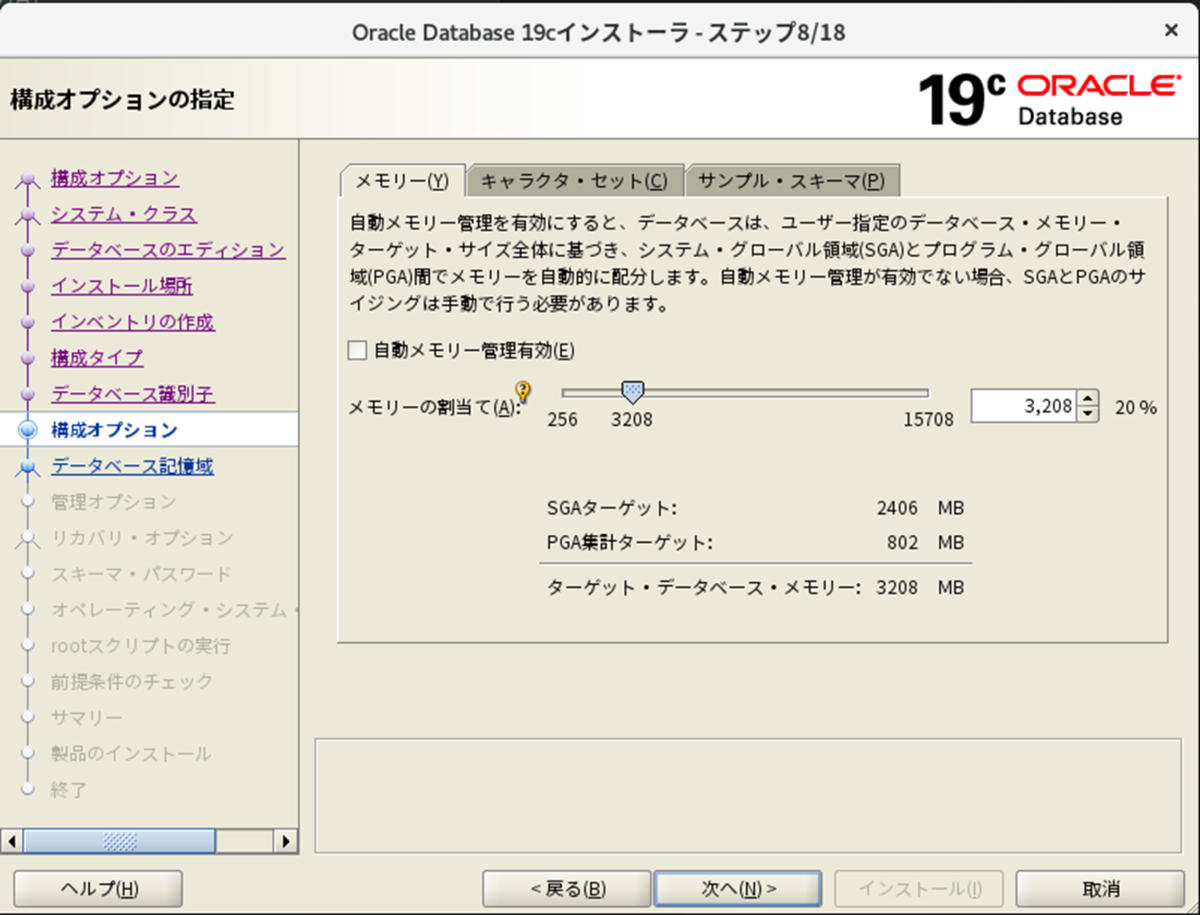The width and height of the screenshot is (1200, 915).
Task: Select the メモリー tab
Action: coord(402,180)
